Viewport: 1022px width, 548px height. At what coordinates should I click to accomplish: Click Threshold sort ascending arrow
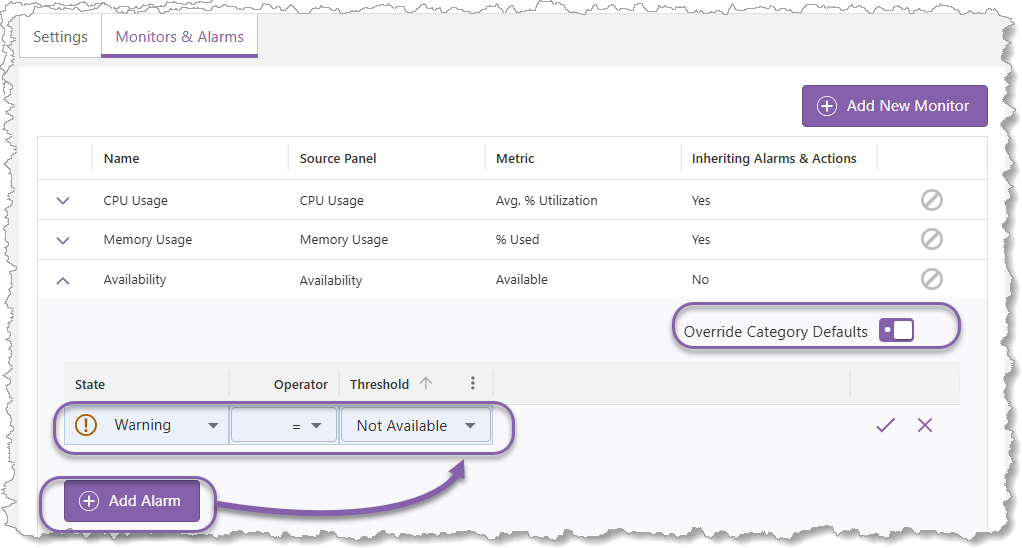[426, 384]
